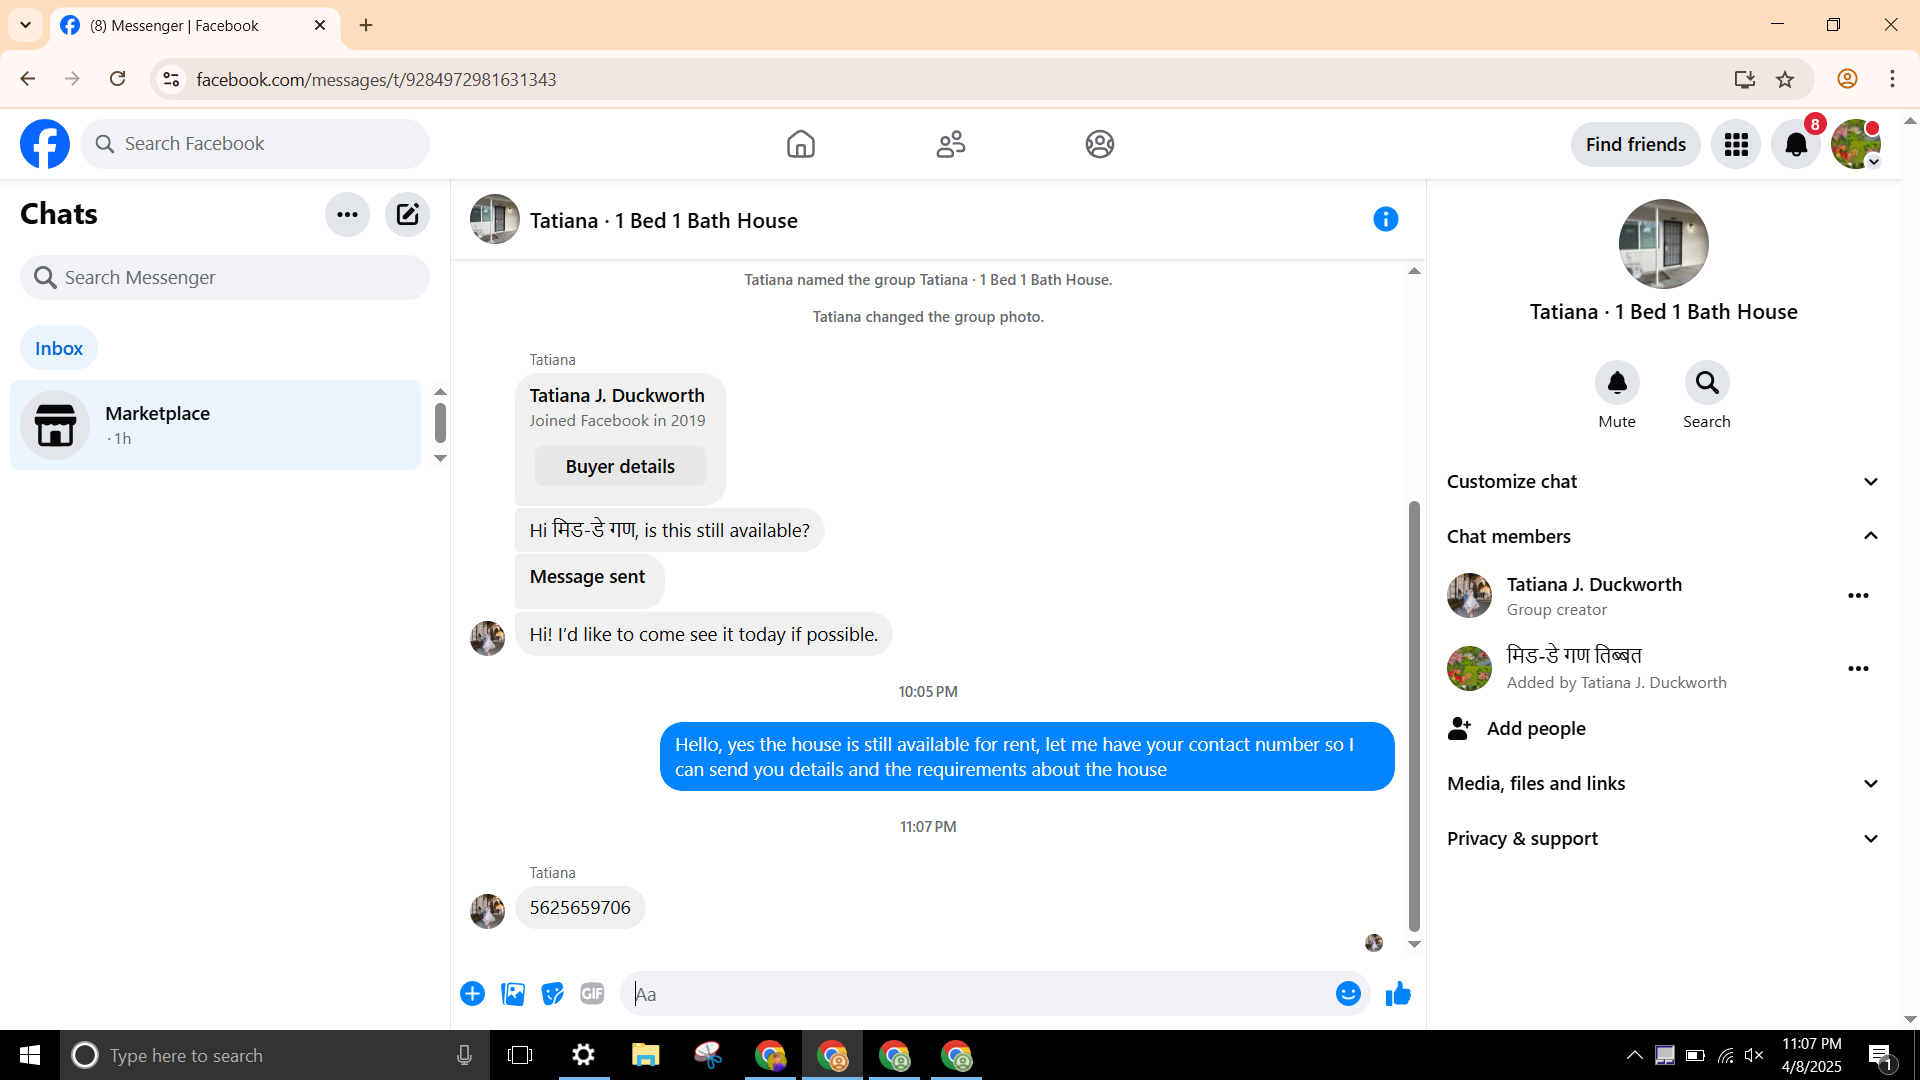Open conversation information icon
1920x1080 pixels.
(x=1385, y=219)
